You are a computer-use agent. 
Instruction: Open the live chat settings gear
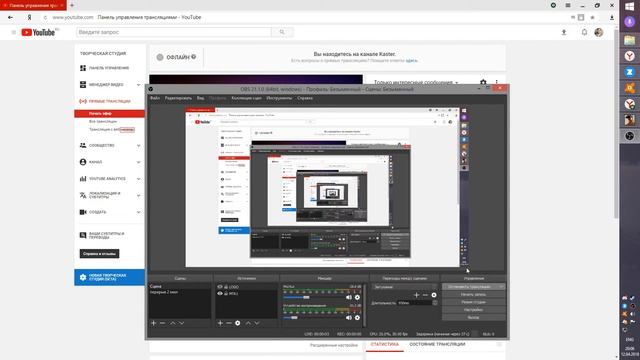point(483,82)
